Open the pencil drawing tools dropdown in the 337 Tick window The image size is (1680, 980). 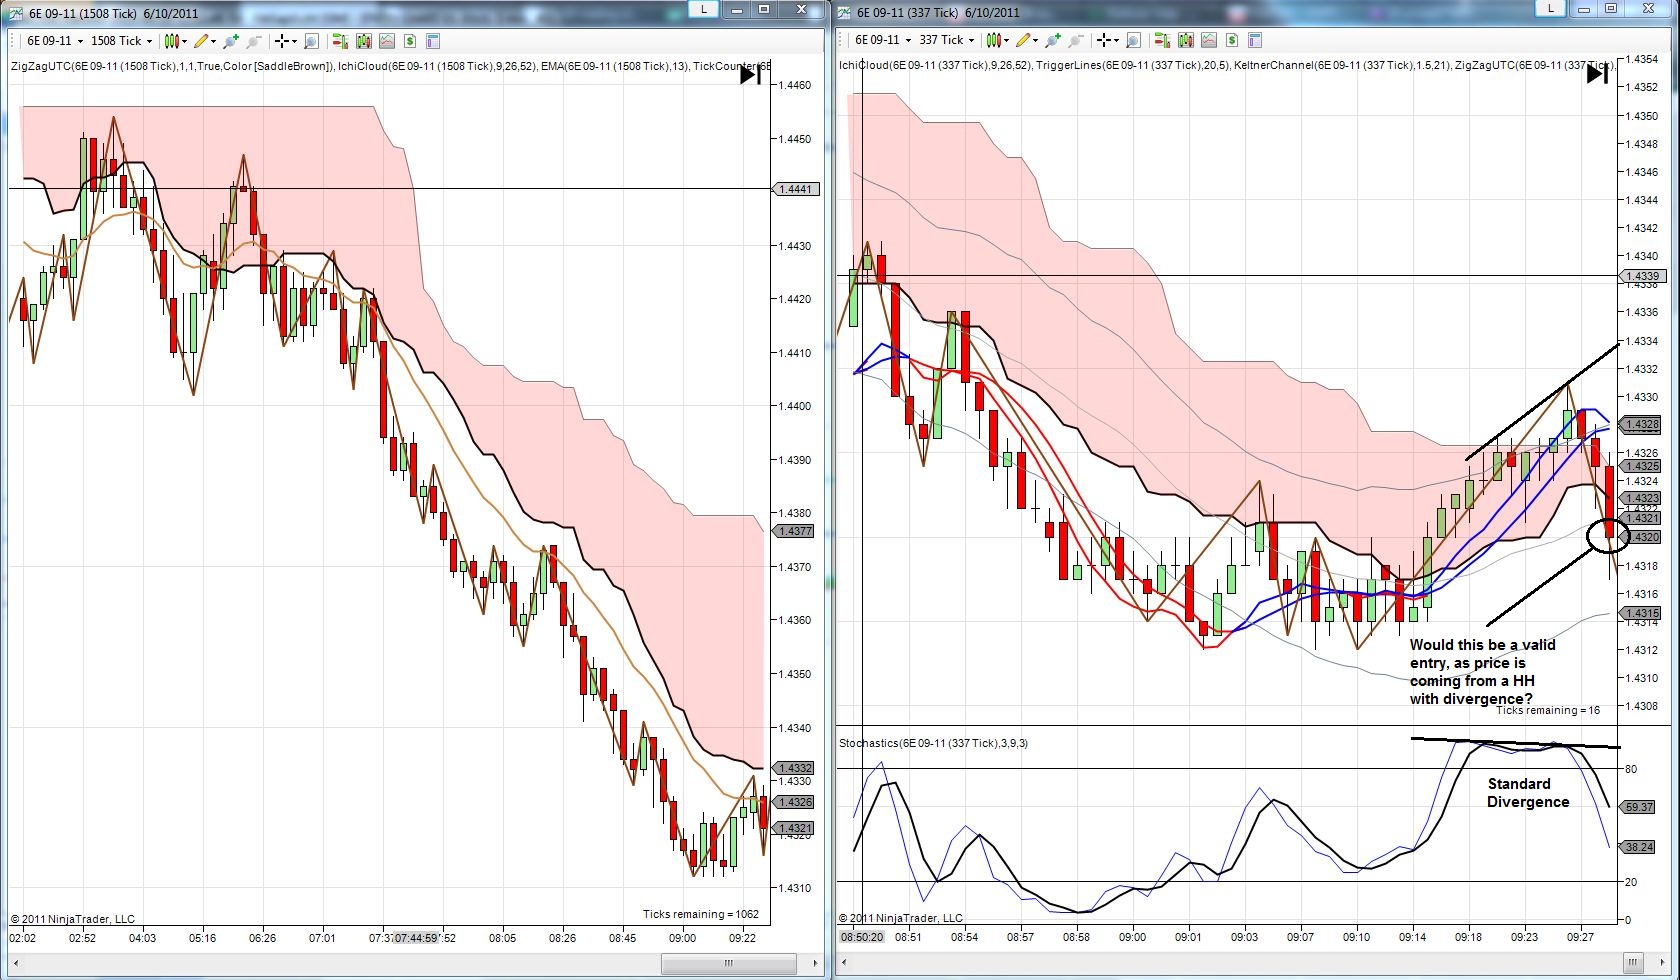[x=1027, y=40]
